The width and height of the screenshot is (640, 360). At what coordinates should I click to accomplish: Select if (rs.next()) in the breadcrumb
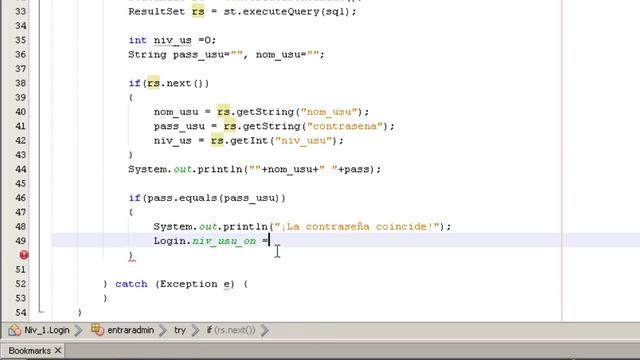tap(231, 330)
